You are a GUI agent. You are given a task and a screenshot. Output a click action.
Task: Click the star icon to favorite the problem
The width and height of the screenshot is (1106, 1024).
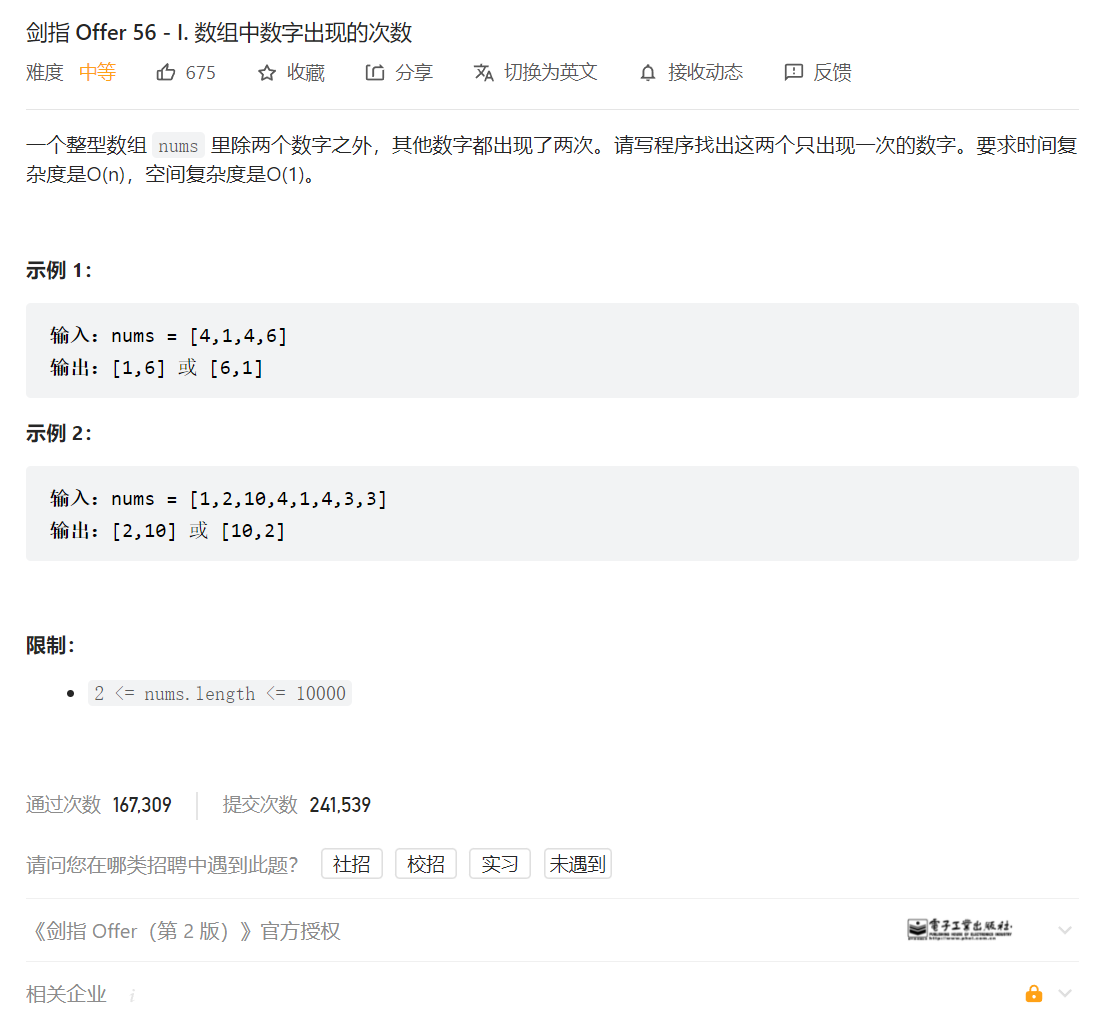(265, 71)
